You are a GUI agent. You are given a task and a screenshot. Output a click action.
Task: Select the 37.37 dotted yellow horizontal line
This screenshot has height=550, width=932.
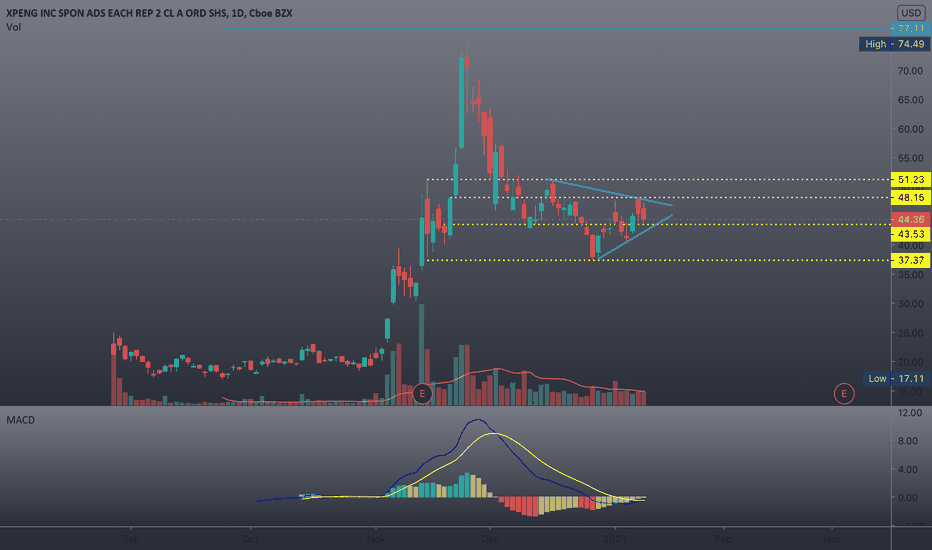tap(659, 260)
